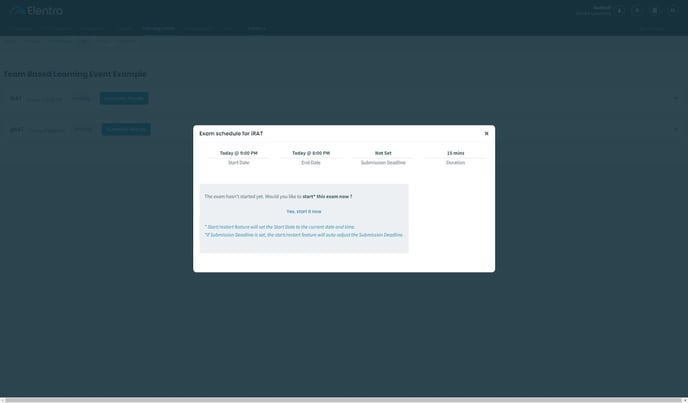Click the rightmost circular icon in header
688x403 pixels.
pos(673,10)
